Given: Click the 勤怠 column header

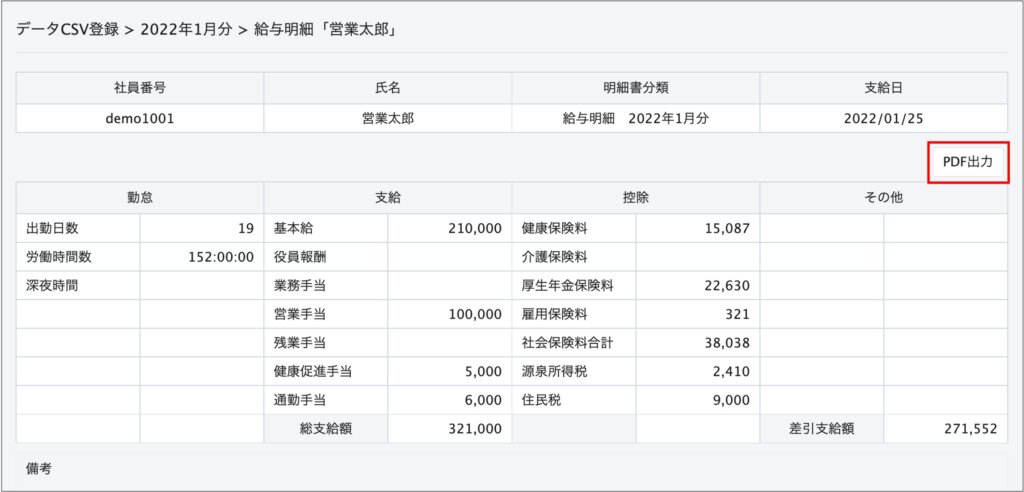Looking at the screenshot, I should 140,198.
